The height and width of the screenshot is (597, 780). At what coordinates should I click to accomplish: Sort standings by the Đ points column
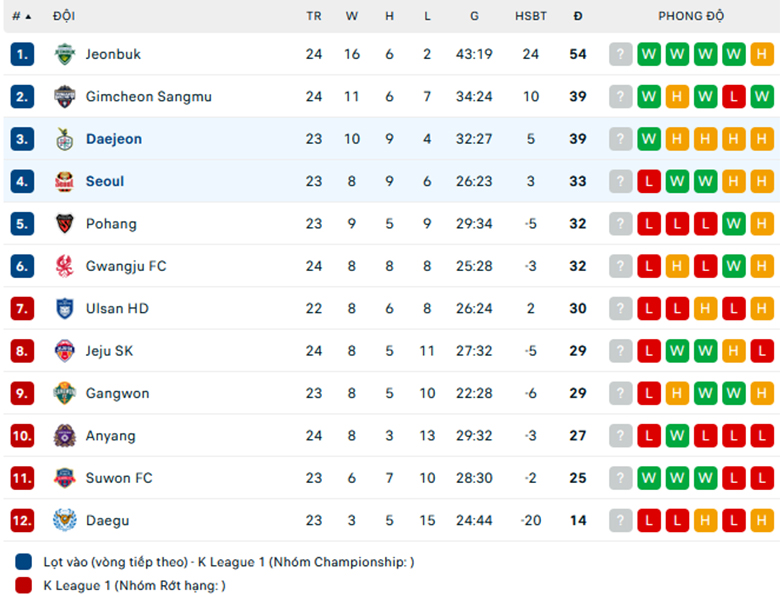[x=578, y=16]
